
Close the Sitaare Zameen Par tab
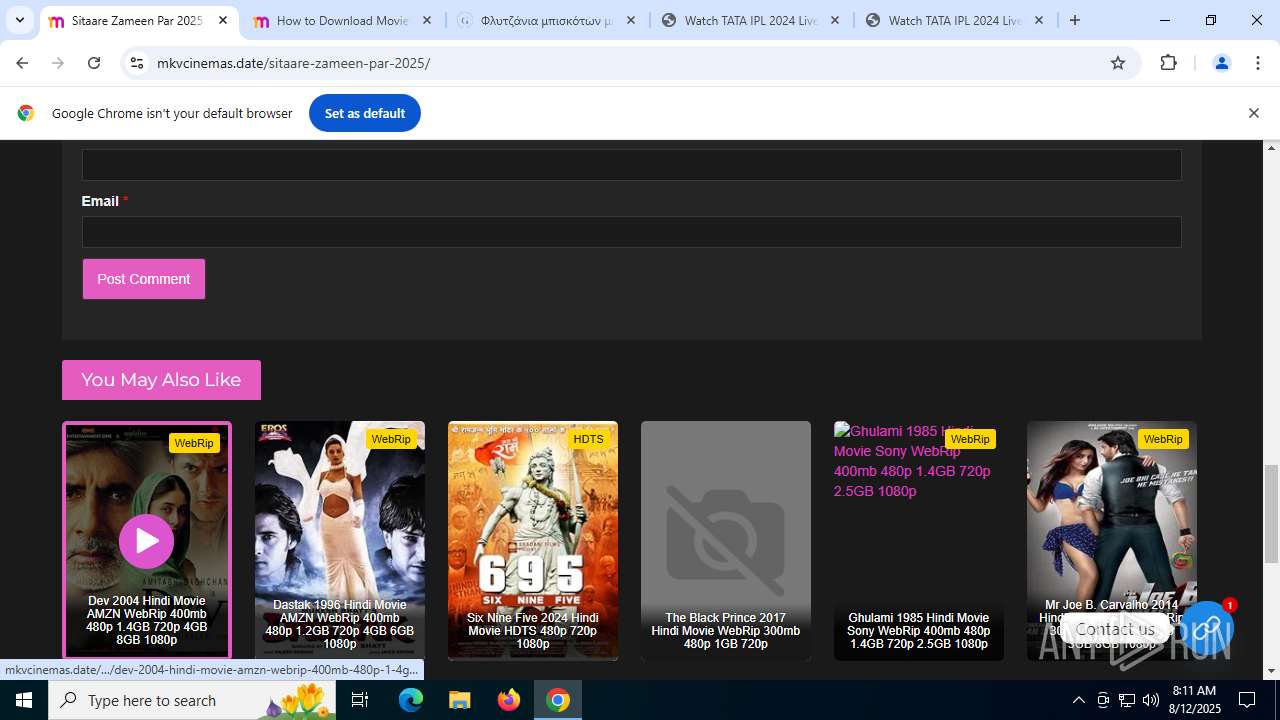[x=223, y=20]
